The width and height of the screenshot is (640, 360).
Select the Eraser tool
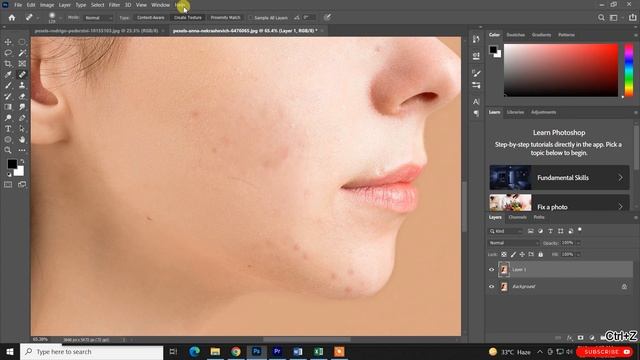click(22, 96)
